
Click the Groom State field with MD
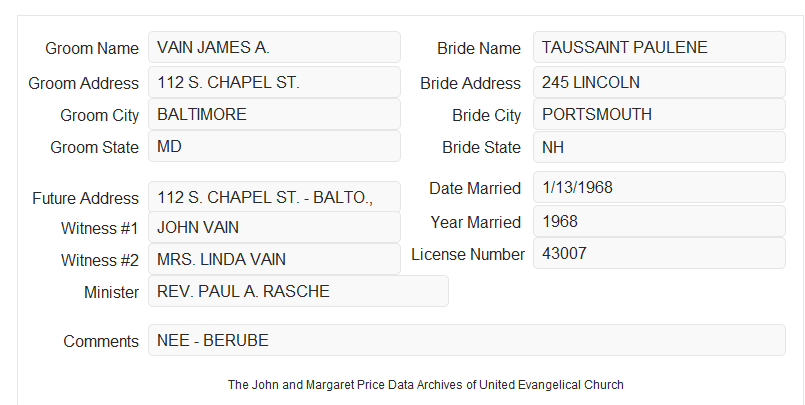click(274, 146)
